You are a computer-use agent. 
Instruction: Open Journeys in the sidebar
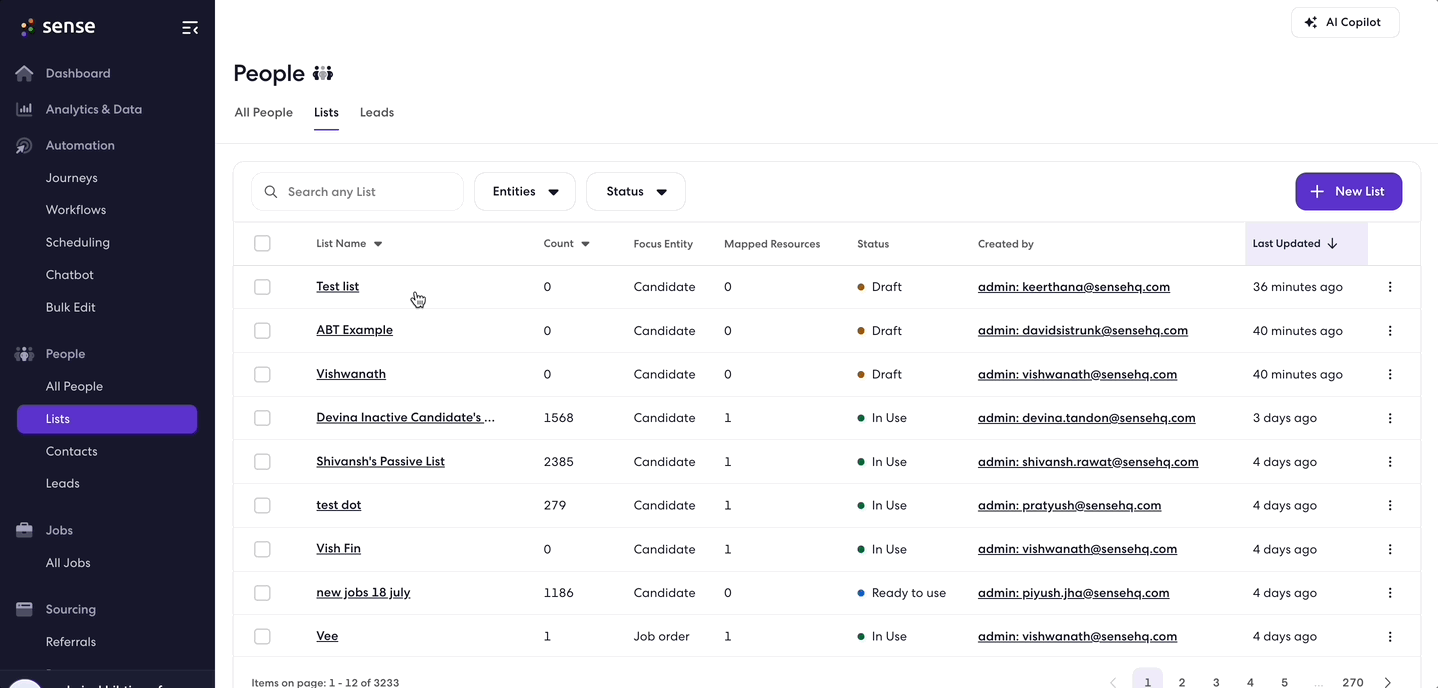click(x=72, y=178)
